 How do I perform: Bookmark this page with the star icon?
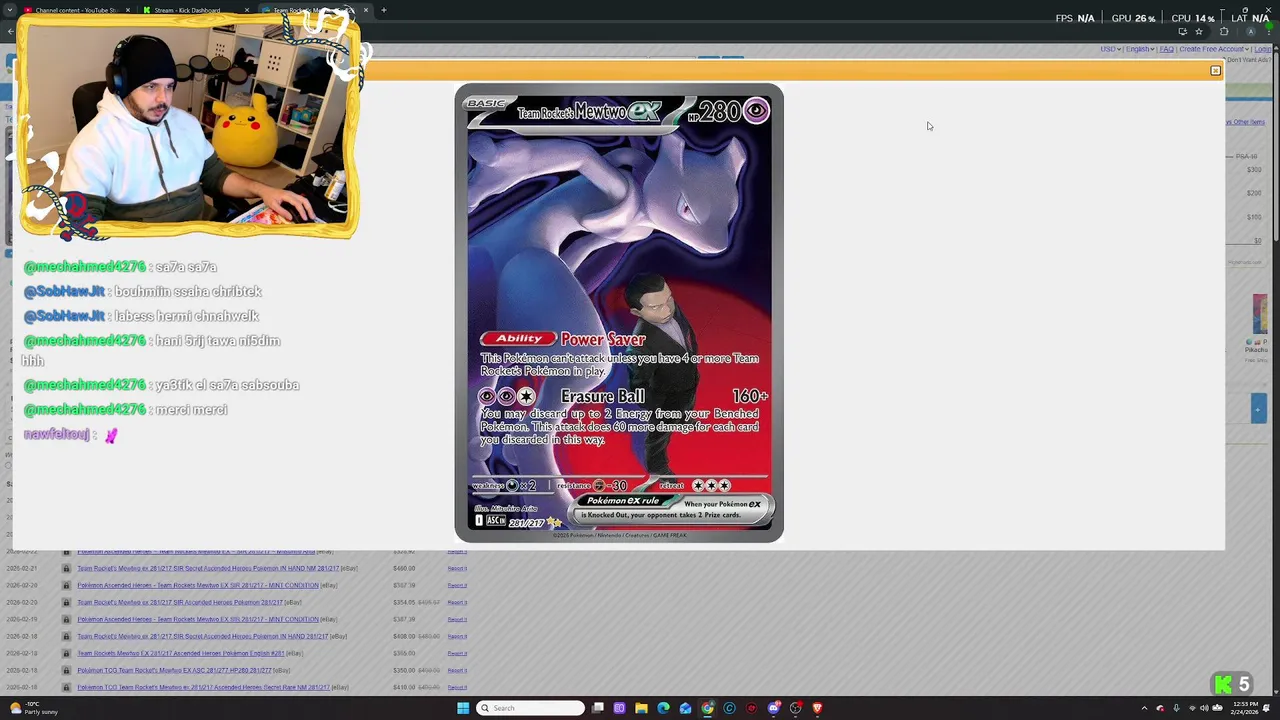(1199, 31)
